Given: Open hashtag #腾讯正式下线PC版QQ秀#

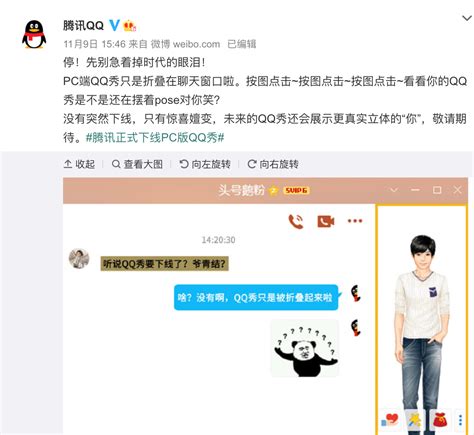Looking at the screenshot, I should point(155,137).
